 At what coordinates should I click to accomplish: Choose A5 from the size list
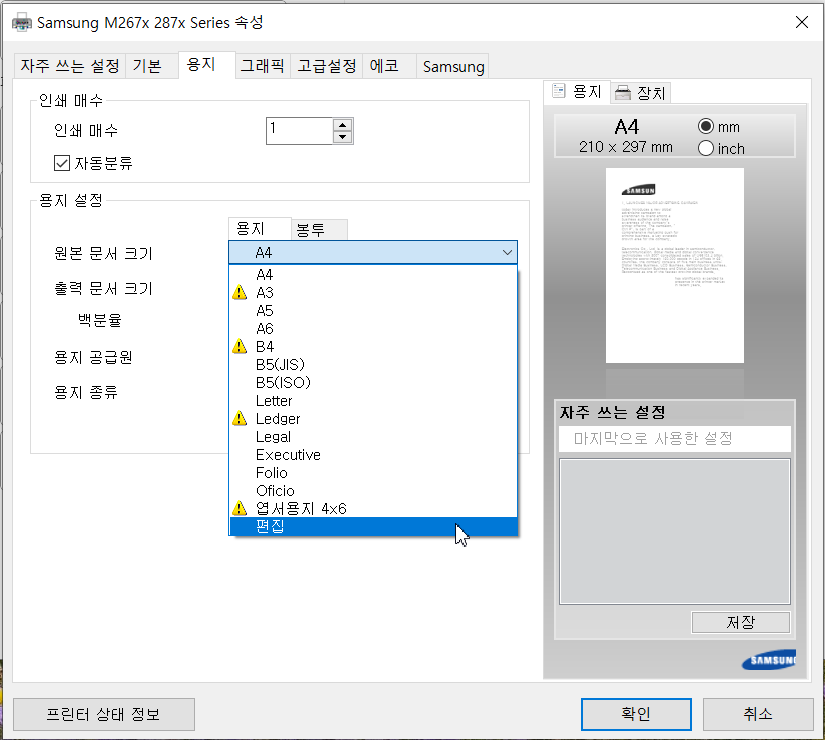pyautogui.click(x=373, y=311)
